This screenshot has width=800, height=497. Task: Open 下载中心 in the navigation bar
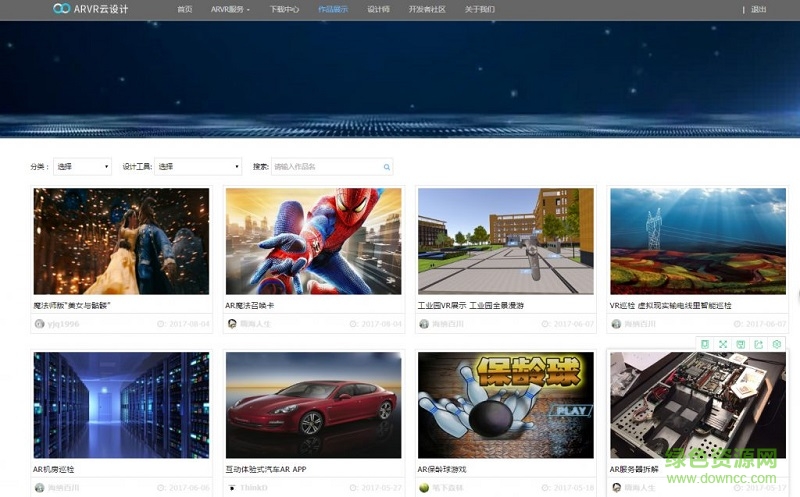click(x=284, y=9)
